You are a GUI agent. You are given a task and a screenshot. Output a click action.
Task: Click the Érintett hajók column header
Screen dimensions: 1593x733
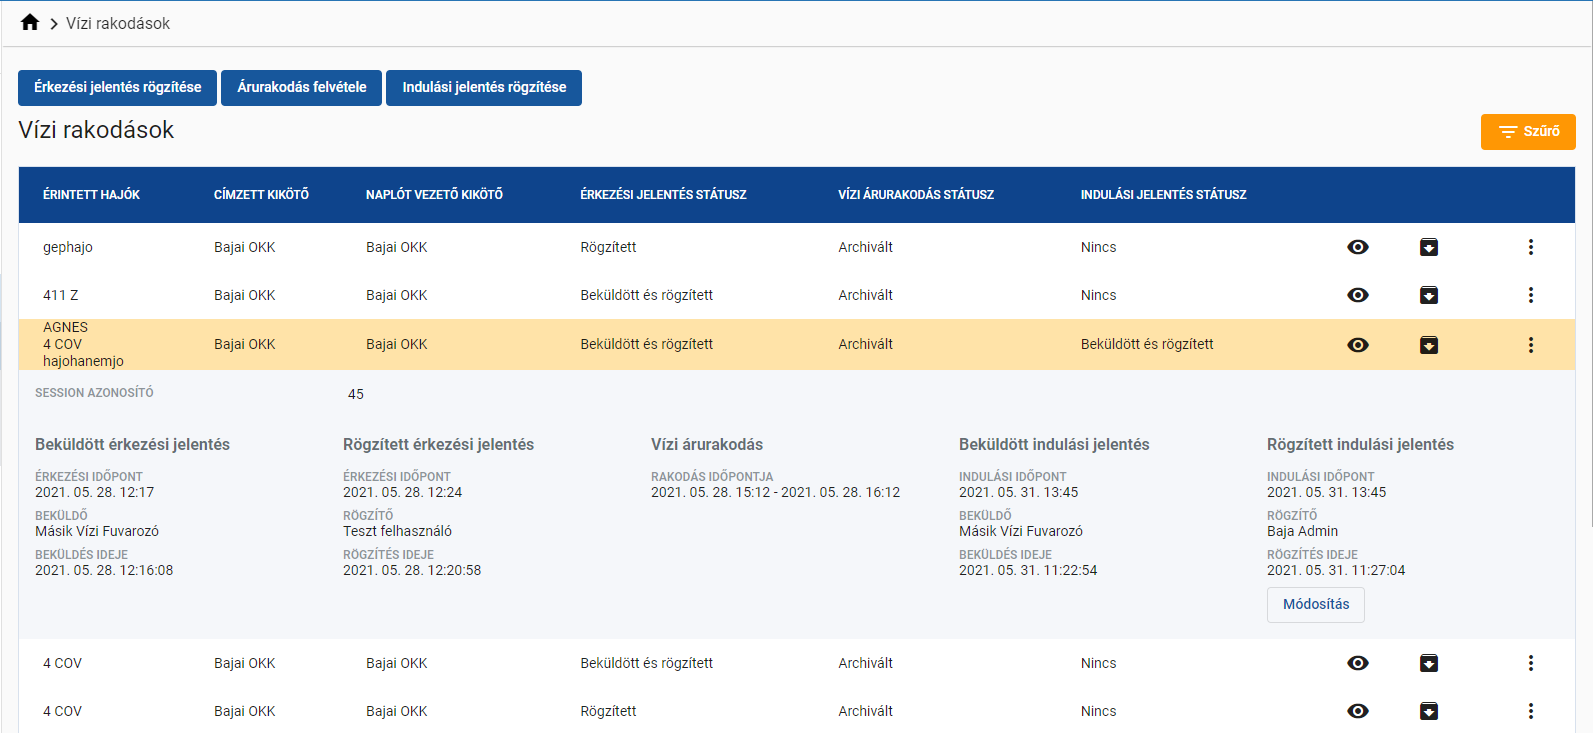tap(91, 195)
